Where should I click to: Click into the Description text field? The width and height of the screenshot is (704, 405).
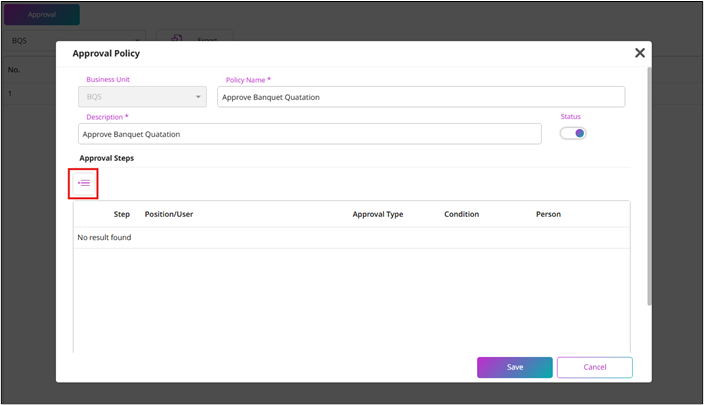click(x=310, y=134)
